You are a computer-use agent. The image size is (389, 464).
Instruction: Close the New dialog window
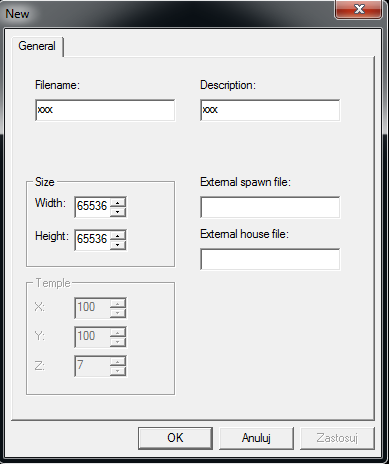[359, 9]
